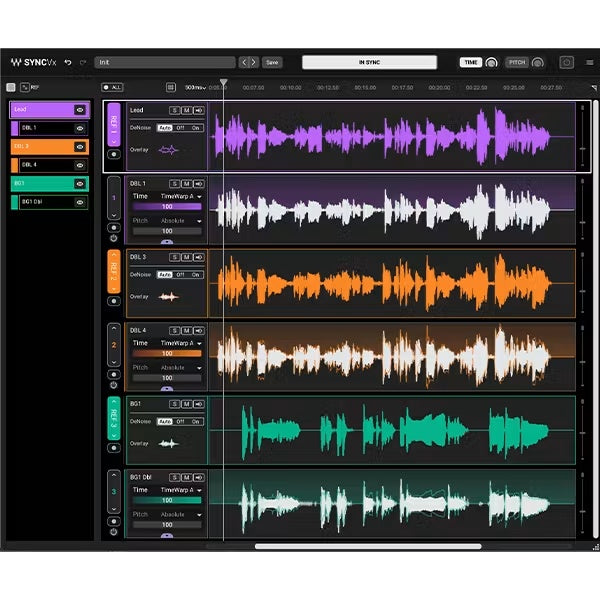The height and width of the screenshot is (600, 600).
Task: Click the Pitch amount knob
Action: [538, 62]
